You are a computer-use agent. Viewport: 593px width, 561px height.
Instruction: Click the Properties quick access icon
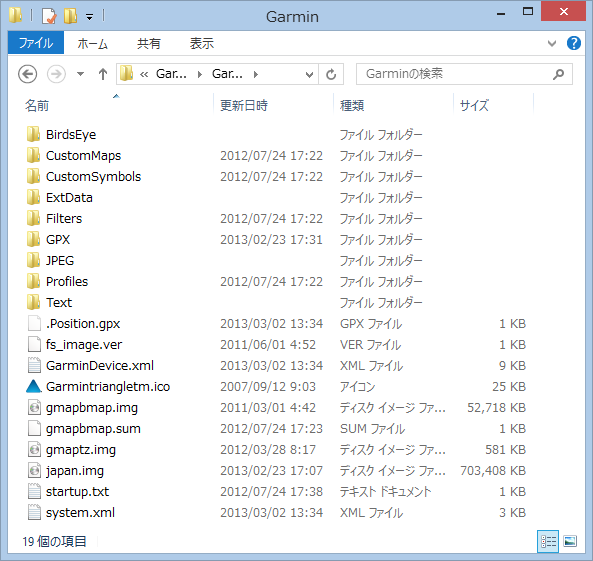(49, 16)
